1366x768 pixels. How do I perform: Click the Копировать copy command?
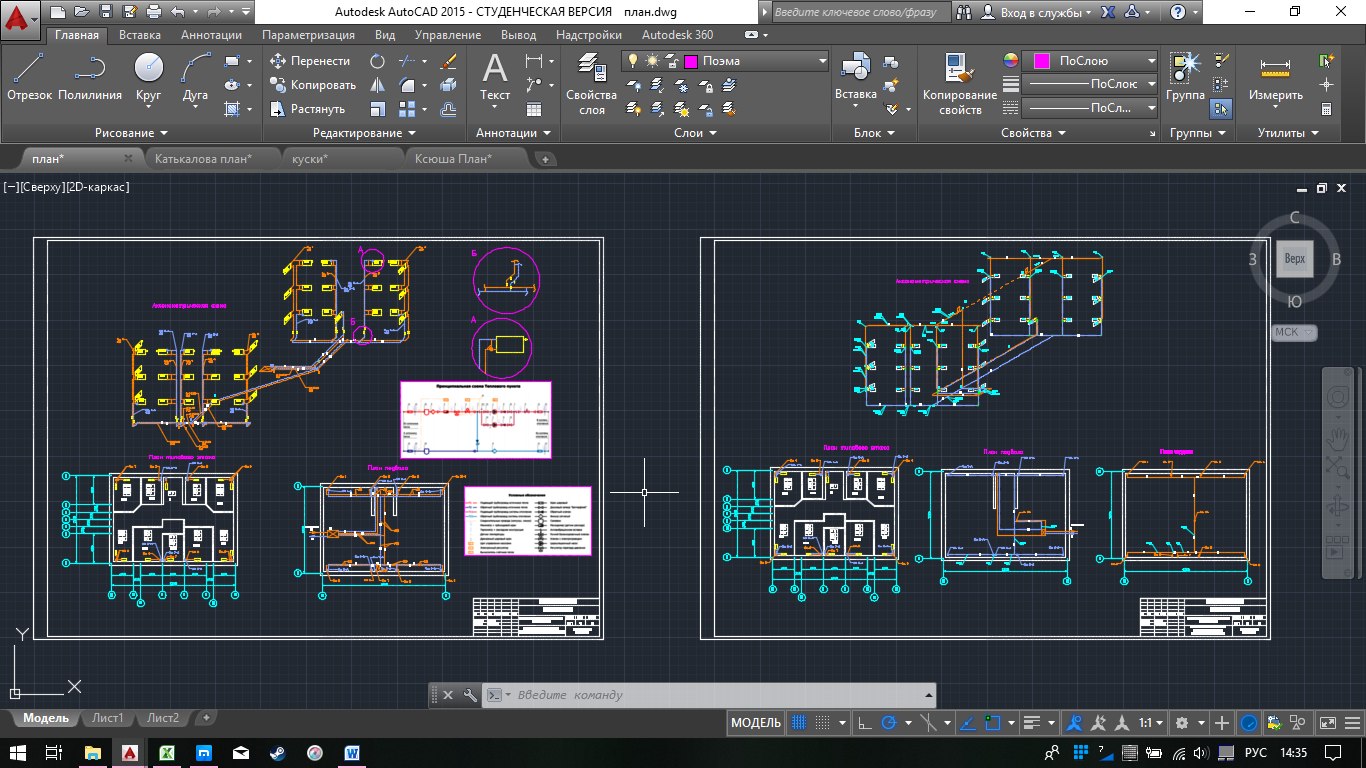[313, 85]
